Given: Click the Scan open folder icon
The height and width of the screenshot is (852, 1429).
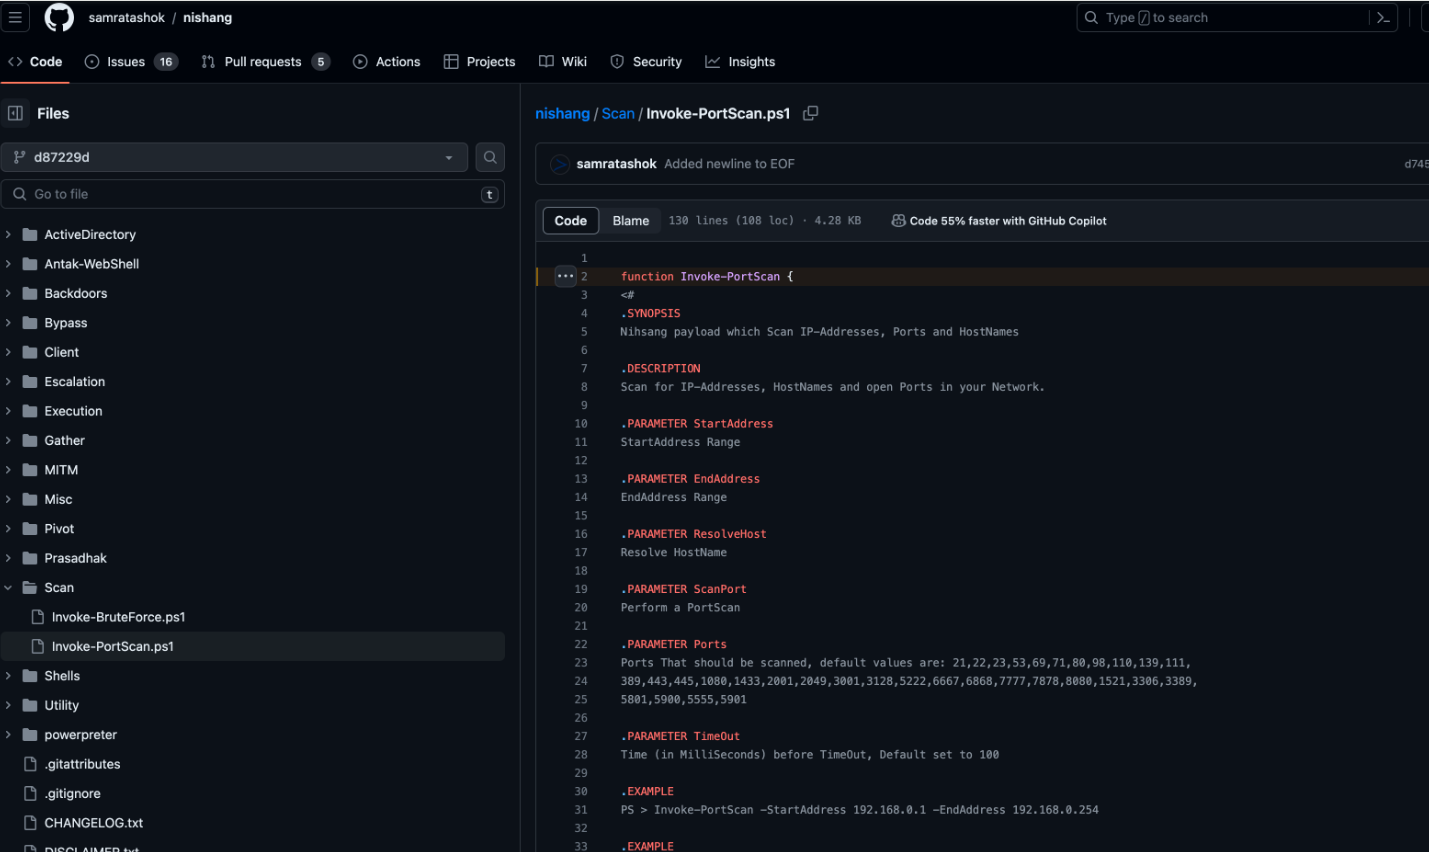Looking at the screenshot, I should (x=30, y=588).
